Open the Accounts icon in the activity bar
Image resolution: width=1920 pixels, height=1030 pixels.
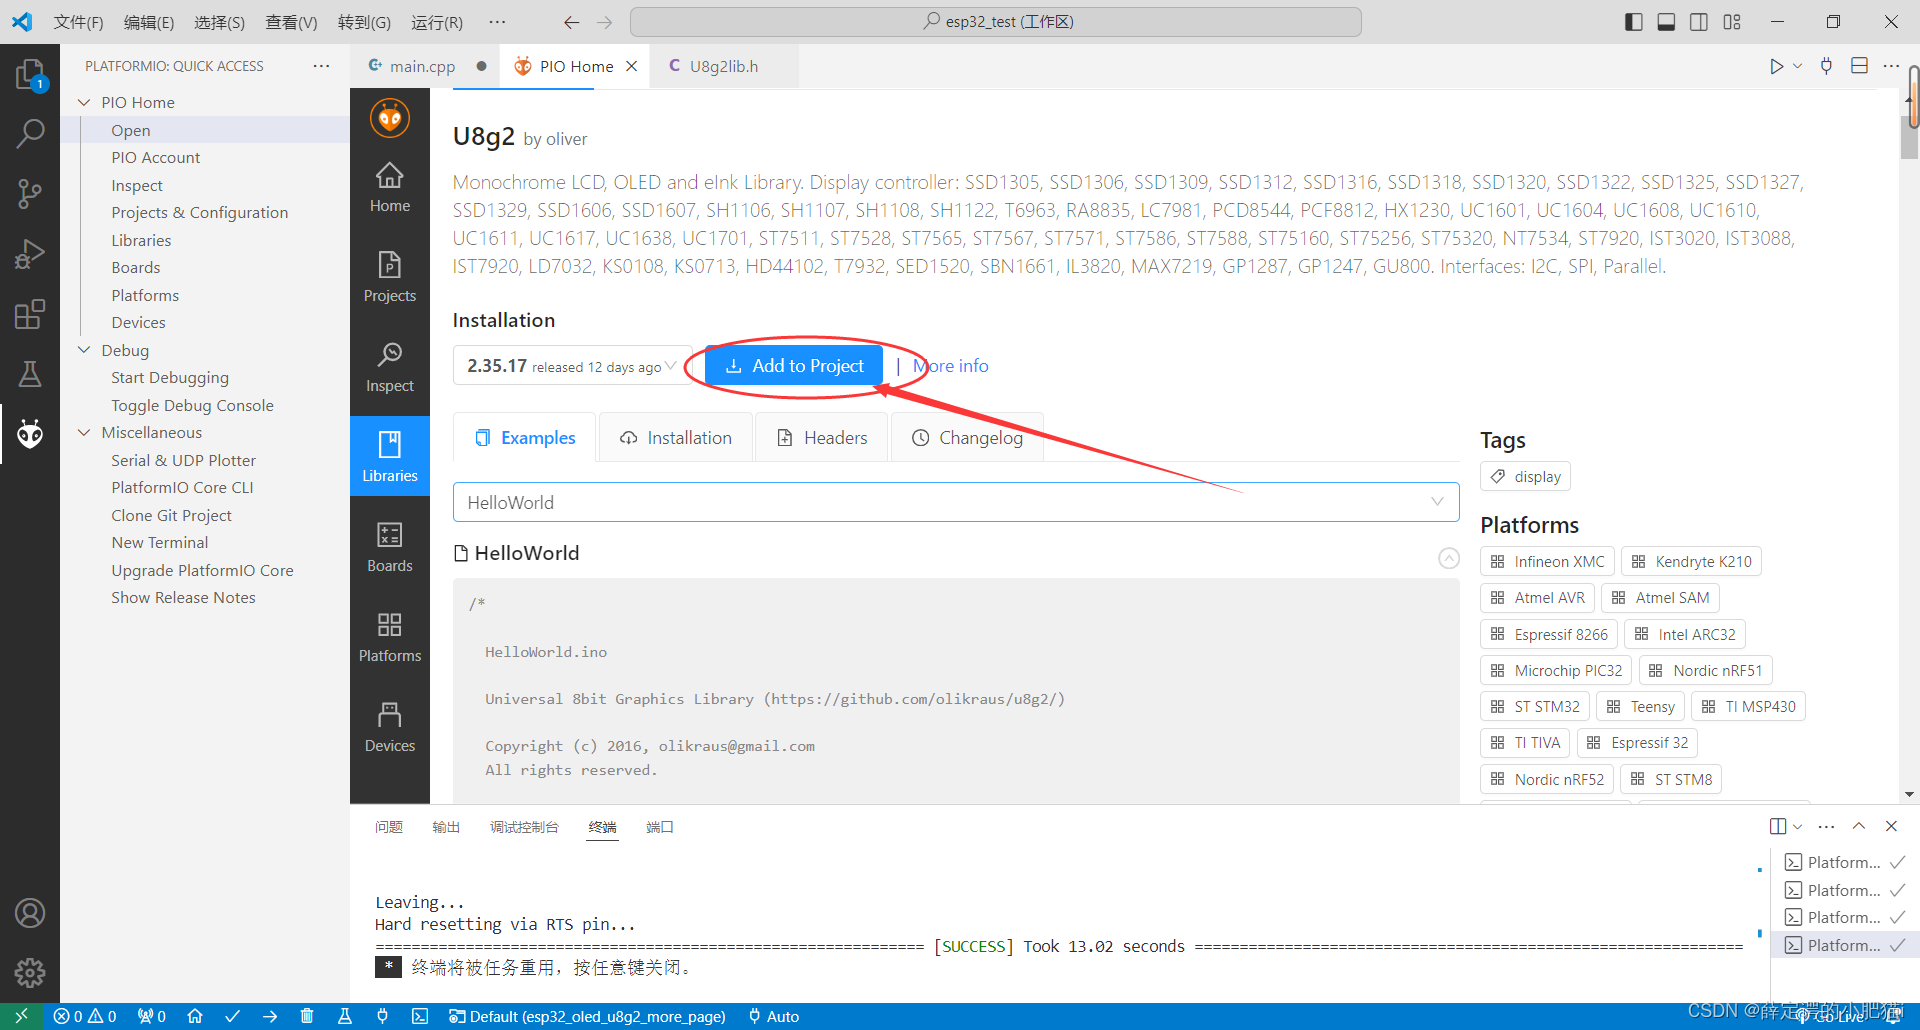[x=30, y=913]
